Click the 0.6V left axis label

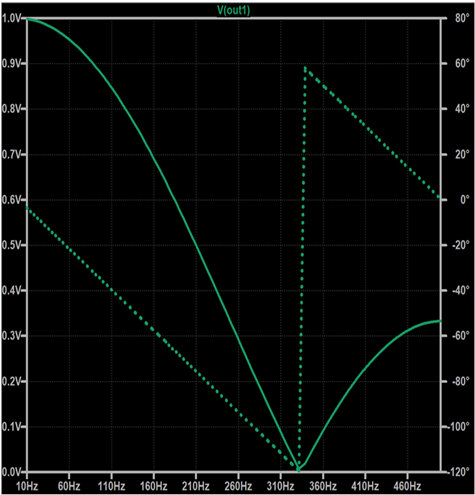[x=12, y=200]
